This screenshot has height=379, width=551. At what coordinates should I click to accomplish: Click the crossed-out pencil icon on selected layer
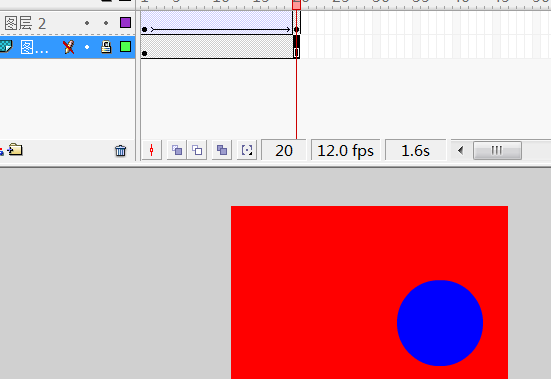(69, 47)
